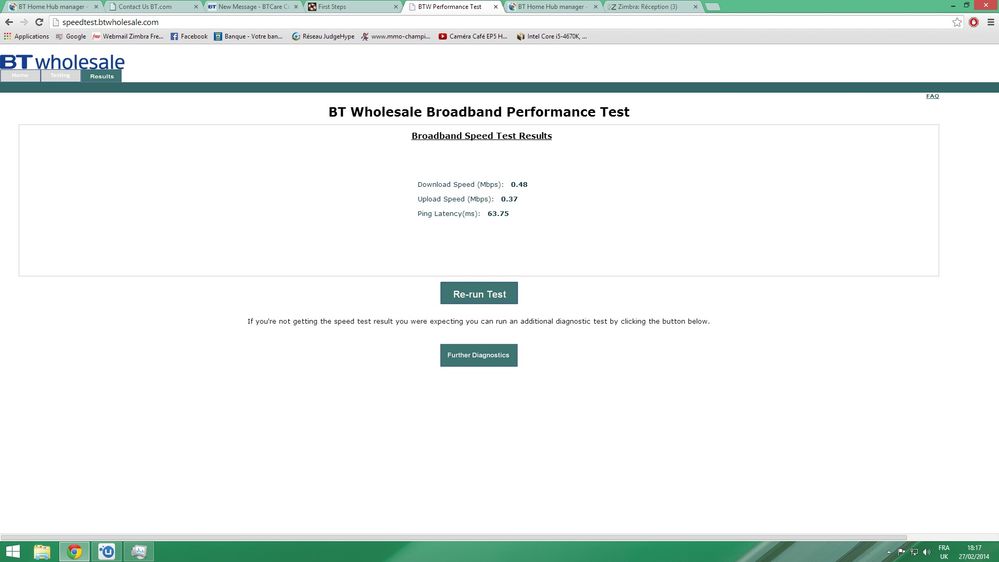Switch to second BT Home Hub manager tab
The height and width of the screenshot is (562, 999).
click(550, 6)
